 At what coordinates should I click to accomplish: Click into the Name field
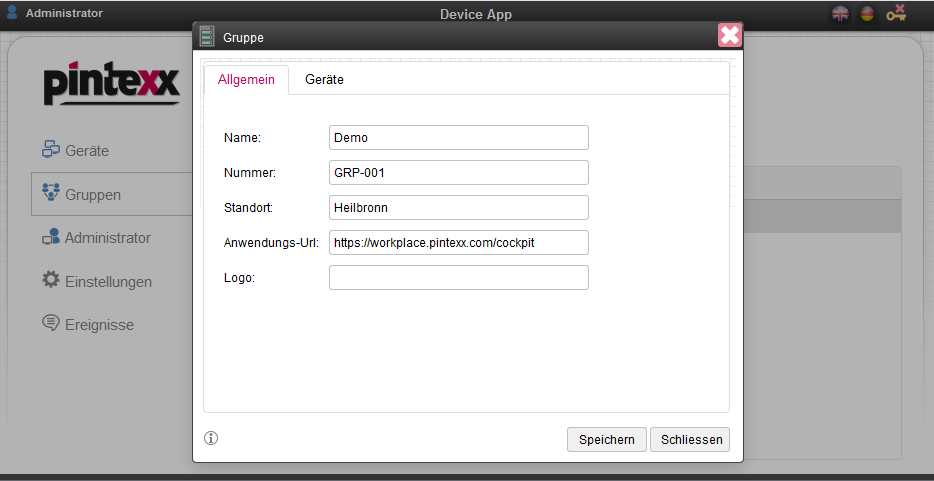click(458, 137)
